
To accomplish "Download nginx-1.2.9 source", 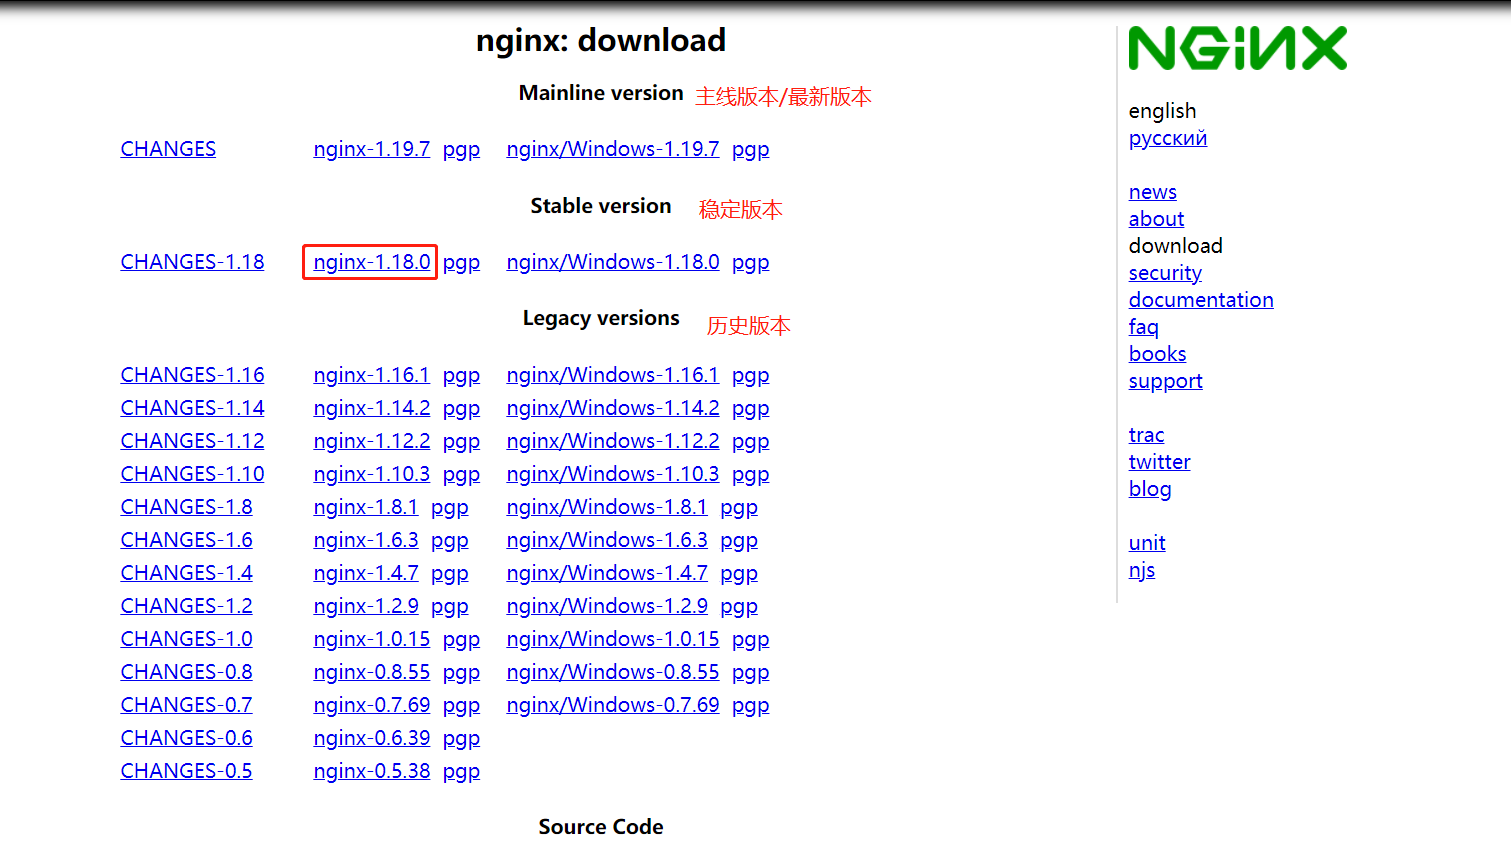I will pos(366,606).
